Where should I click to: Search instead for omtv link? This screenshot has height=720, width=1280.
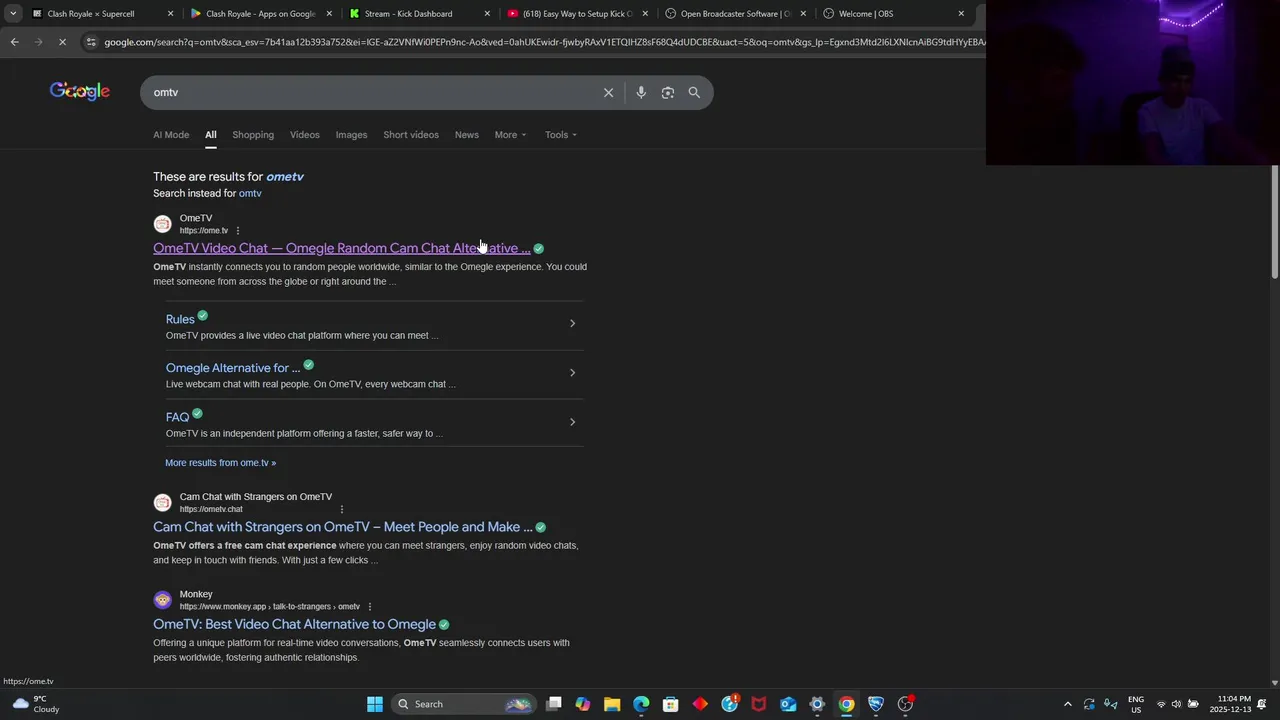tap(250, 193)
